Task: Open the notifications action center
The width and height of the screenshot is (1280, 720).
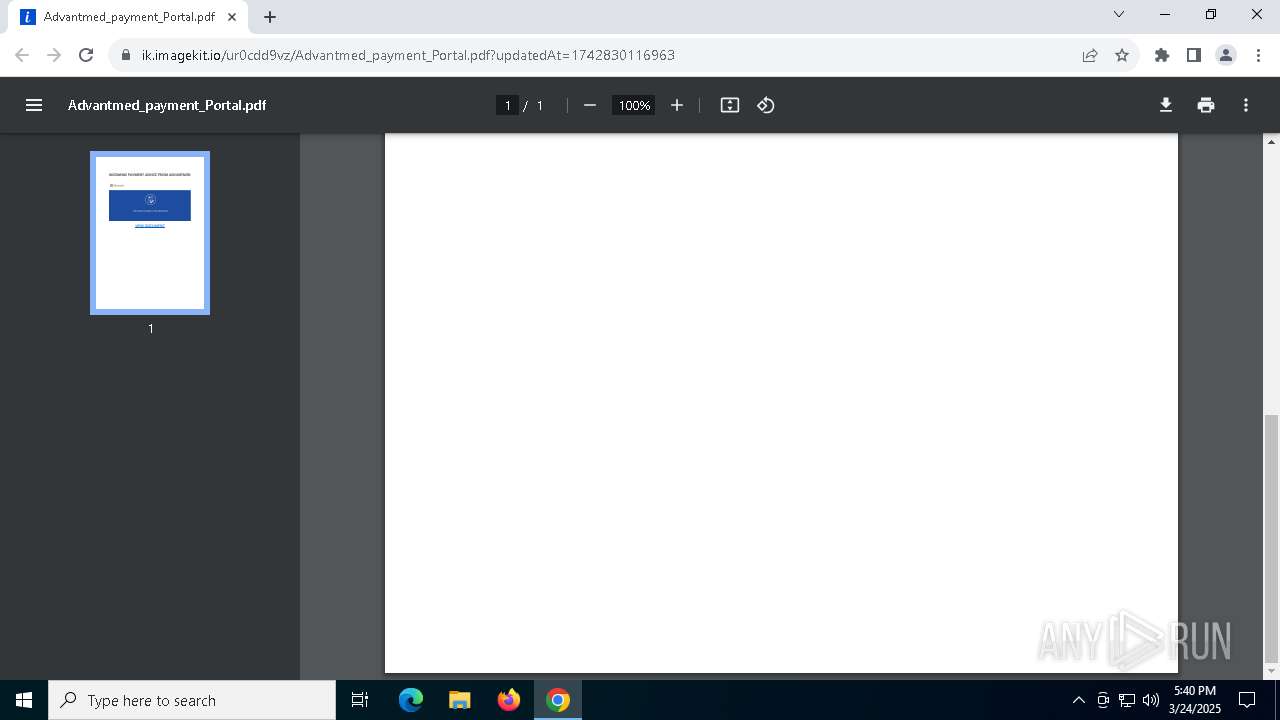Action: [1247, 700]
